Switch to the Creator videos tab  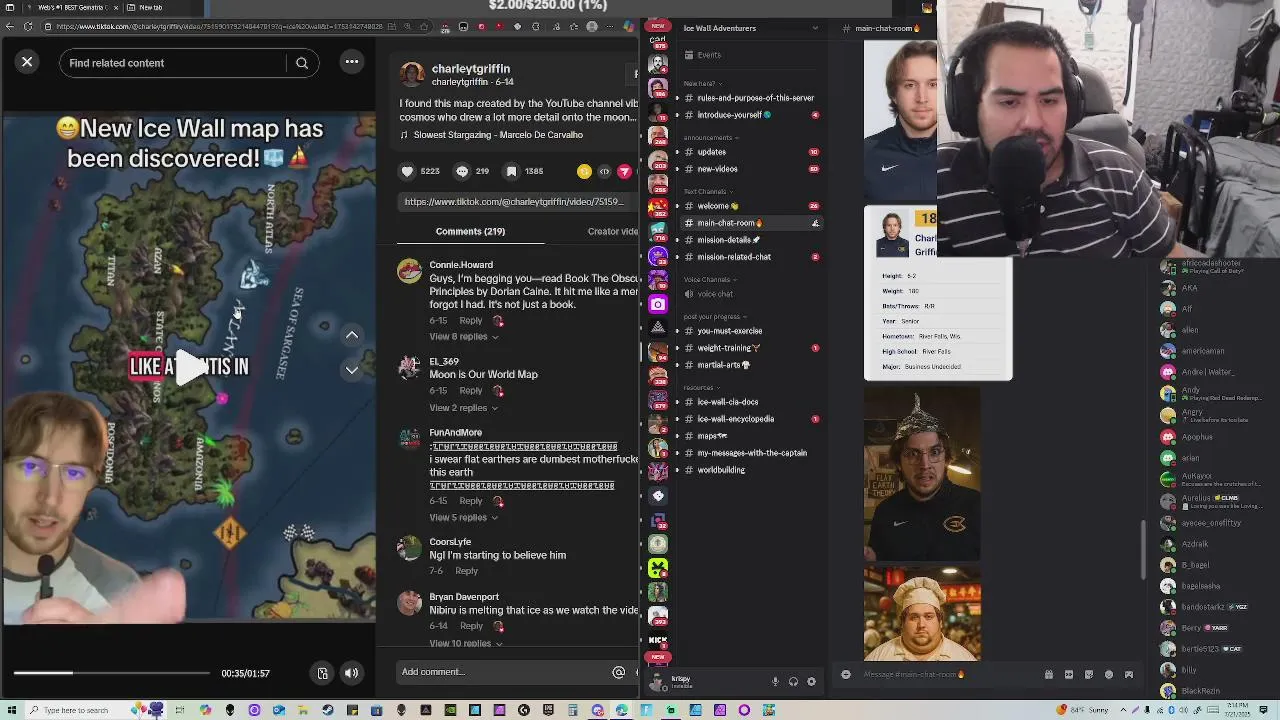pyautogui.click(x=612, y=231)
